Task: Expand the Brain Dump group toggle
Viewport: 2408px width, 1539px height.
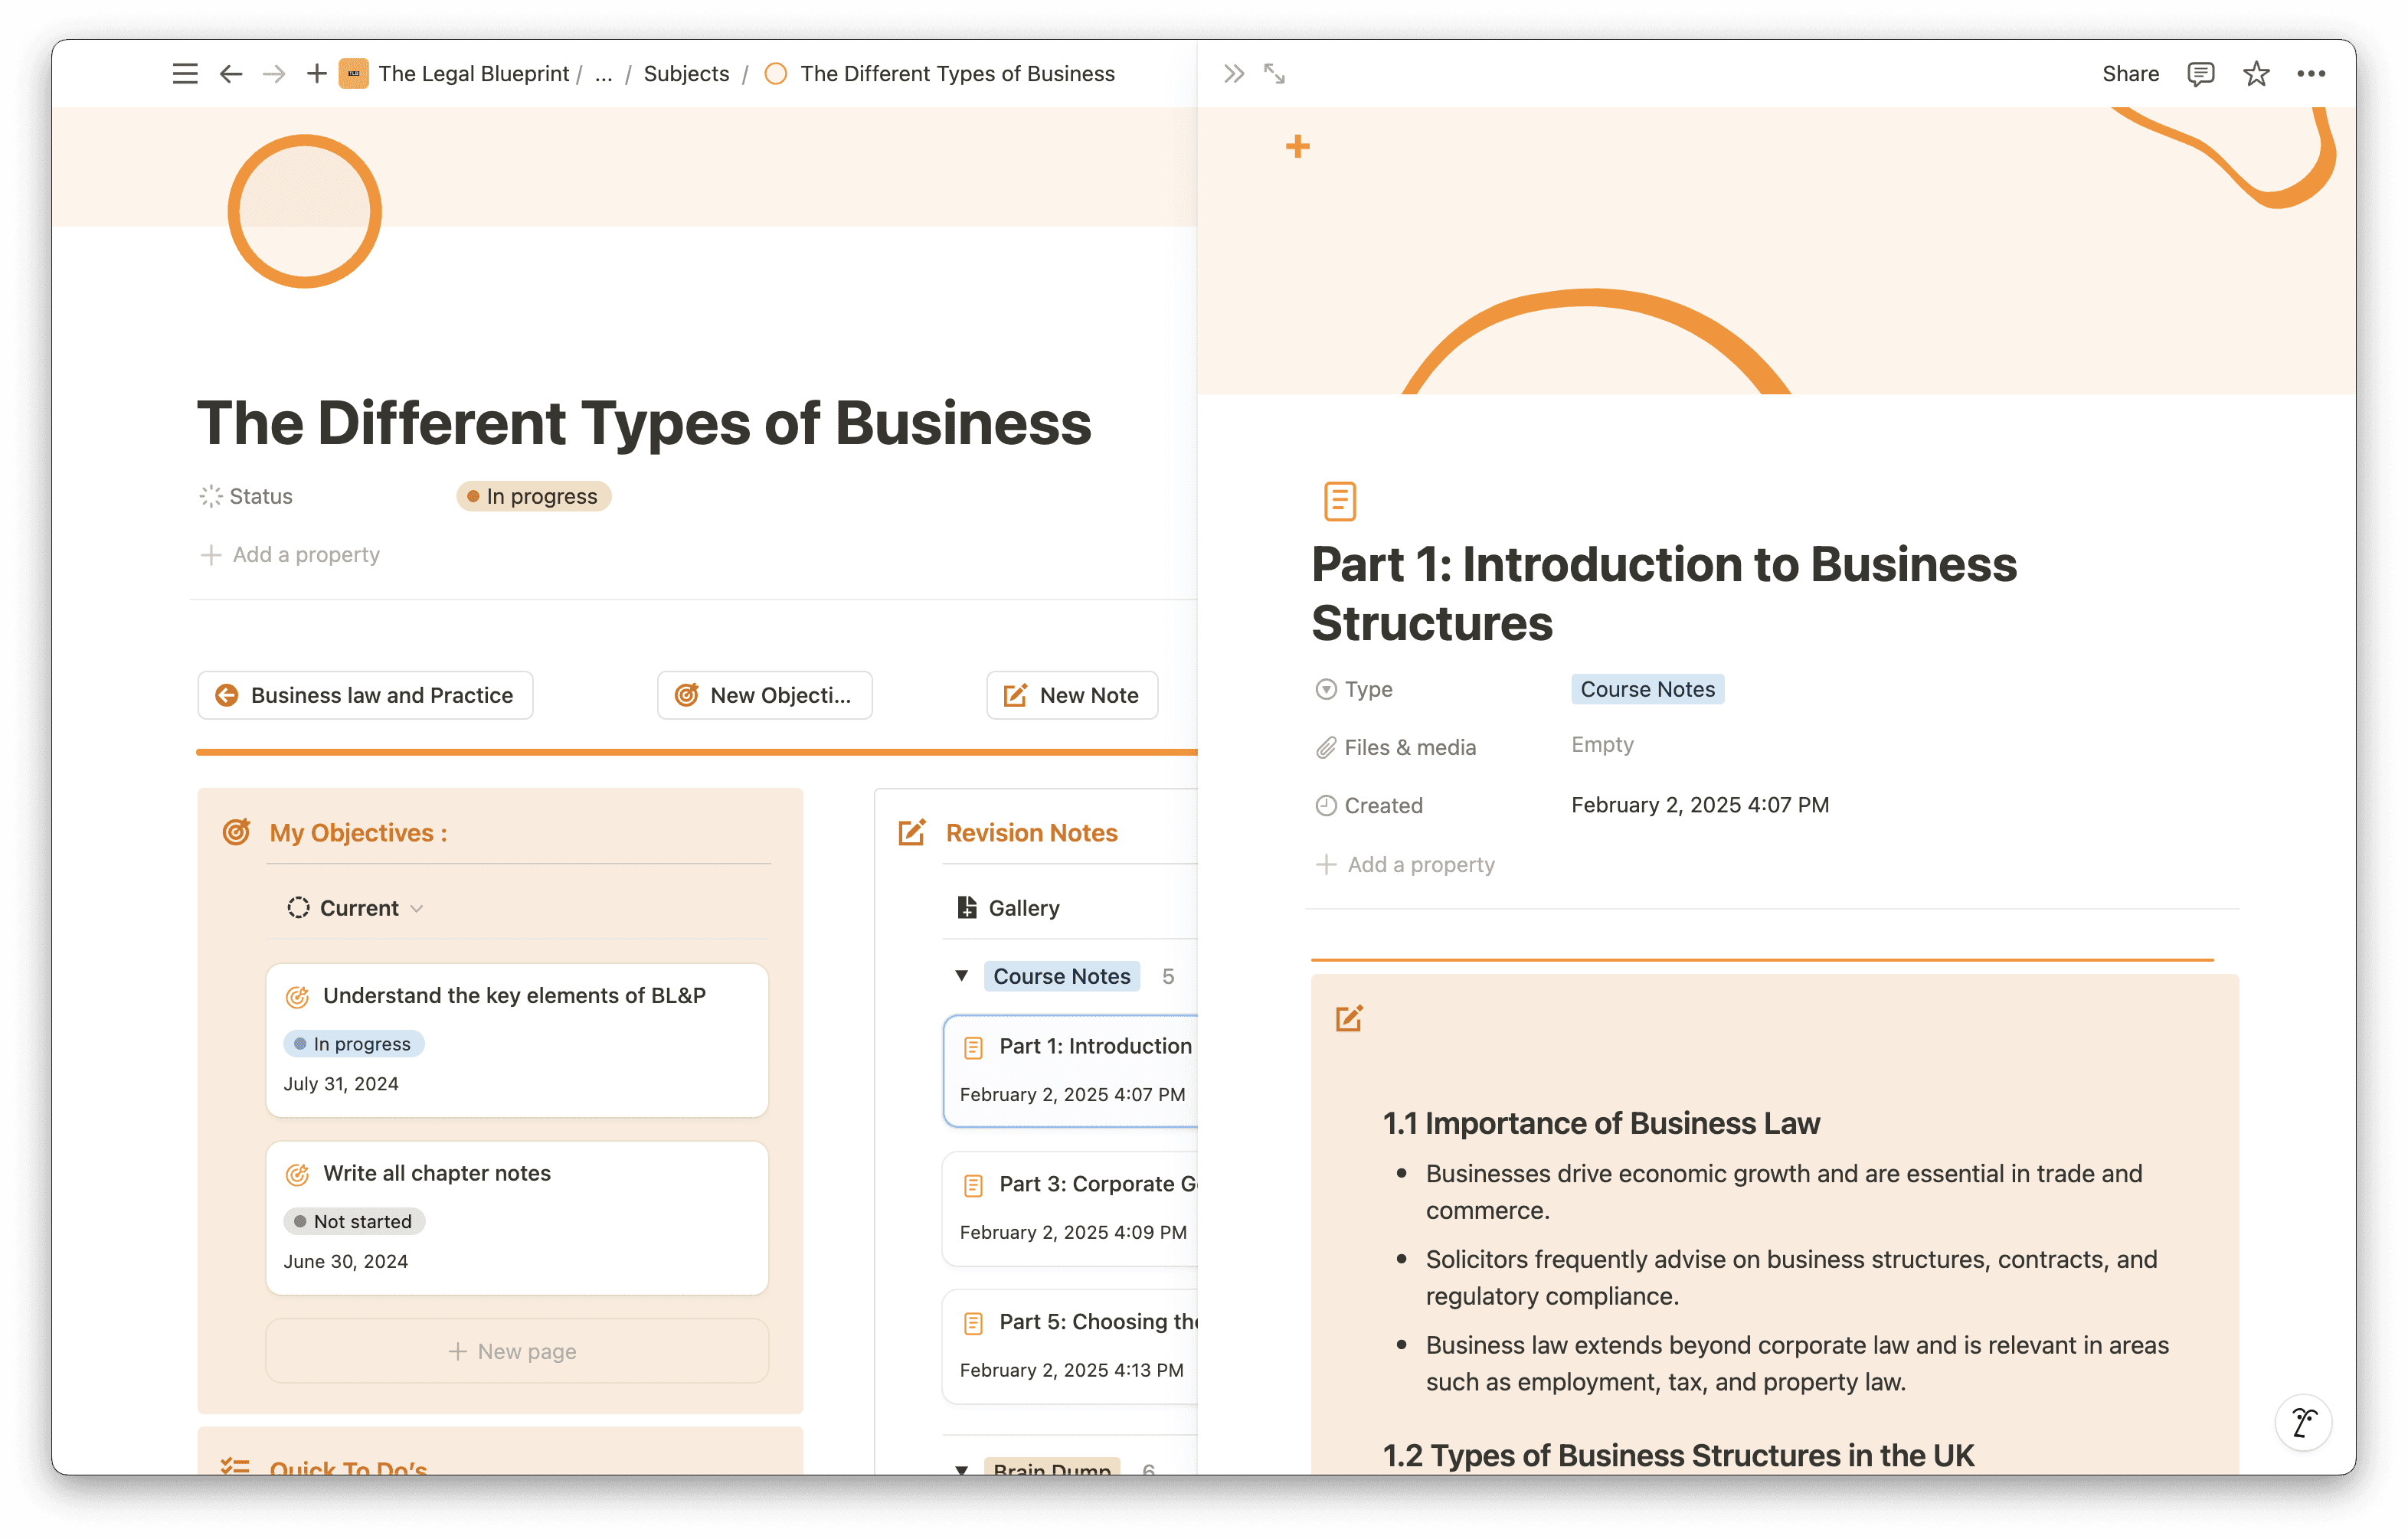Action: (962, 1468)
